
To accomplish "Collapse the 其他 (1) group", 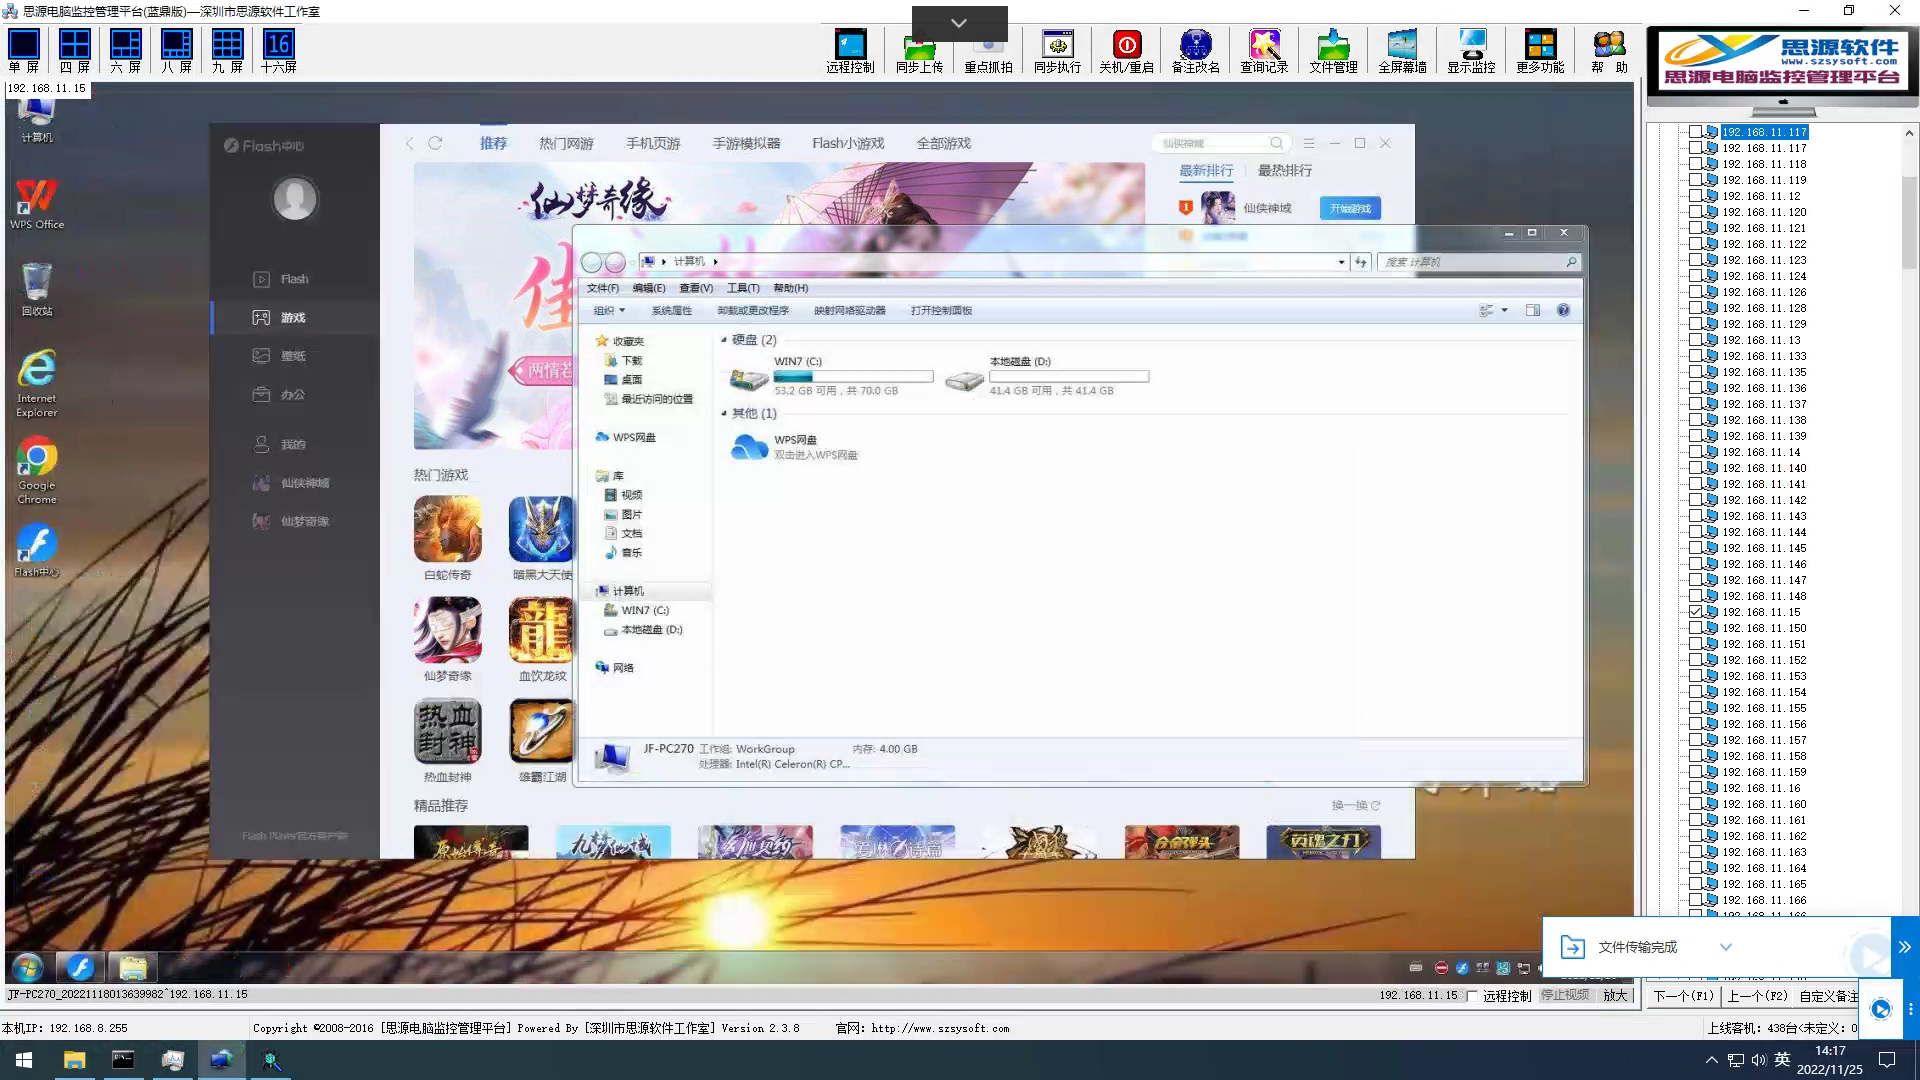I will [x=724, y=413].
